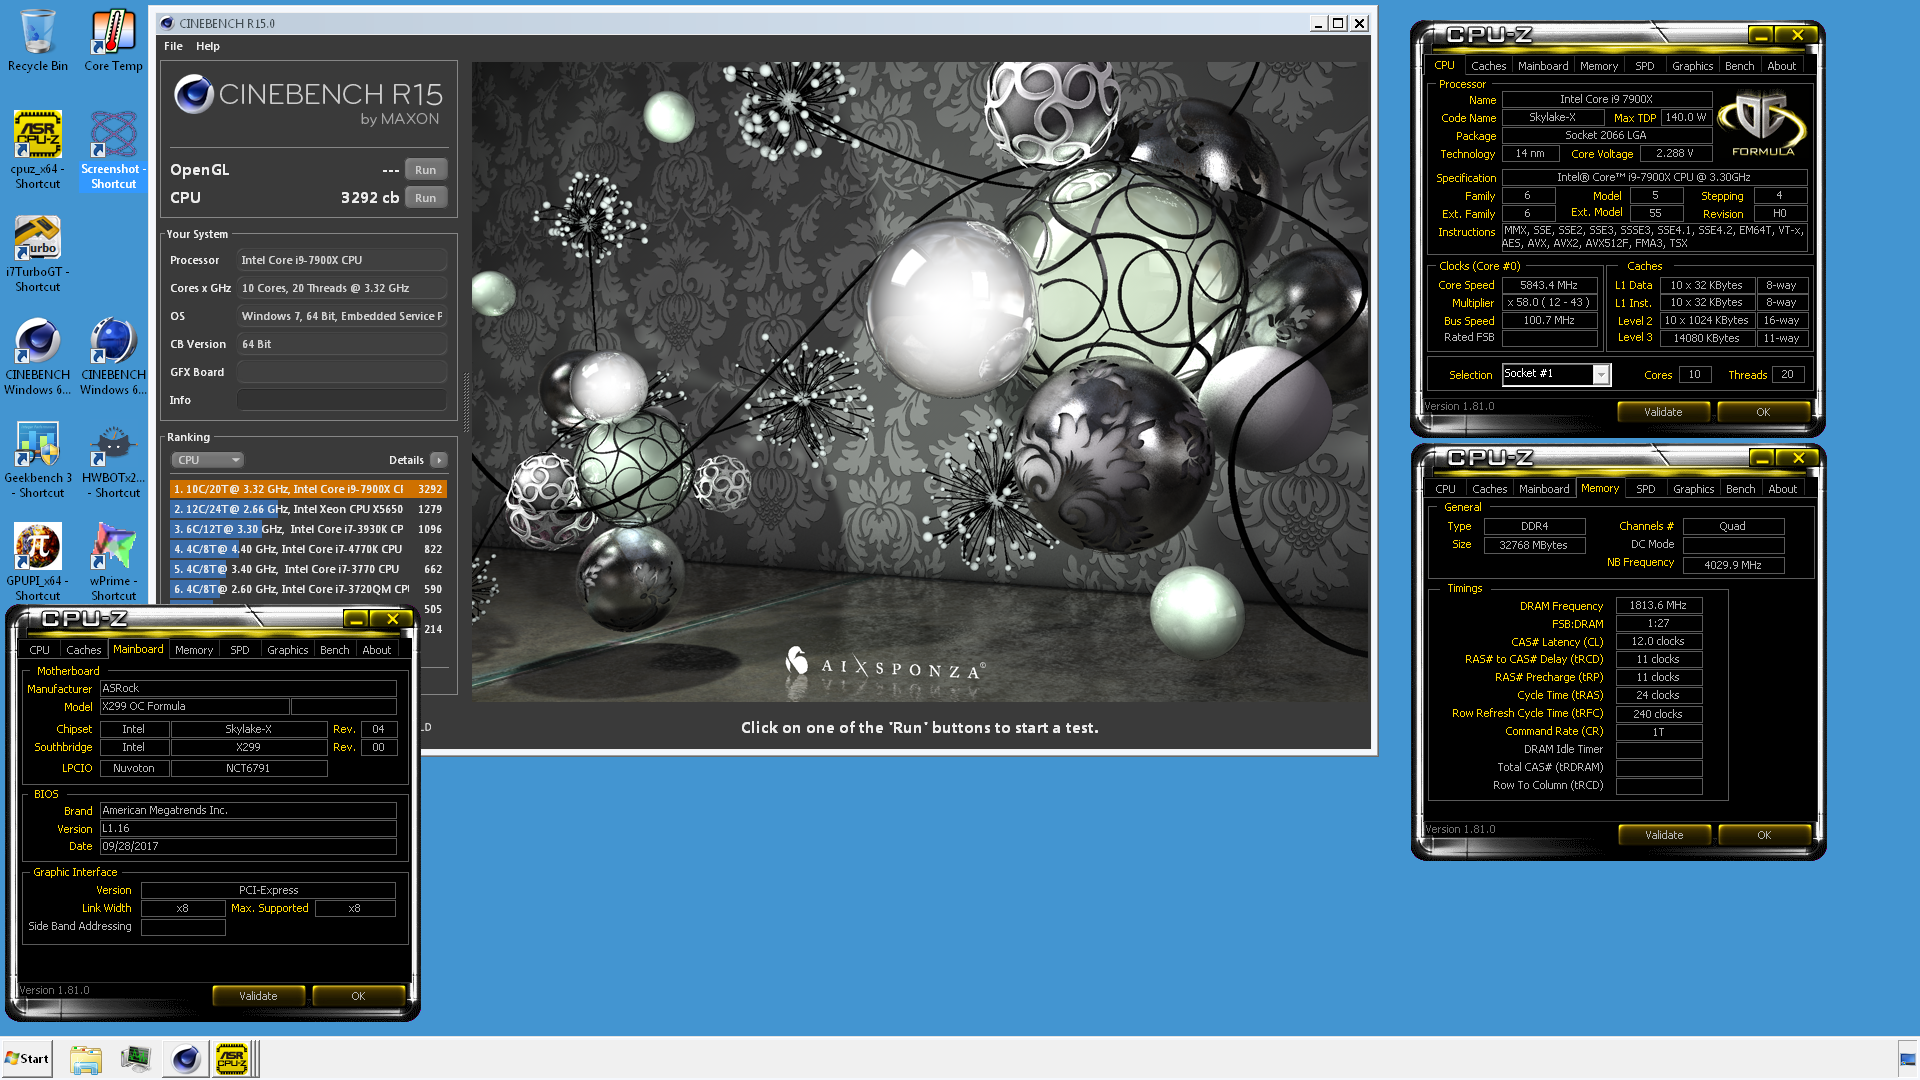This screenshot has height=1080, width=1920.
Task: Open the GPUPI_x64 shortcut icon
Action: click(38, 562)
